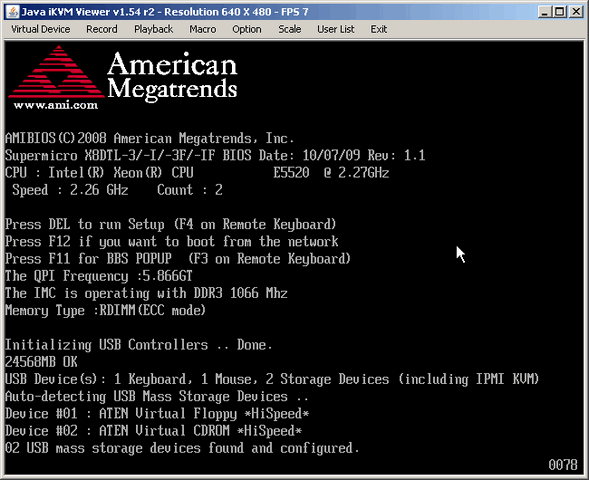Select Exit in the menu bar
The image size is (589, 480).
(x=378, y=29)
